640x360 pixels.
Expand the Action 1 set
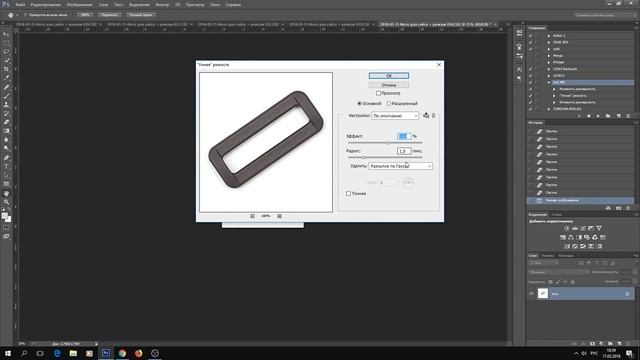[x=549, y=36]
